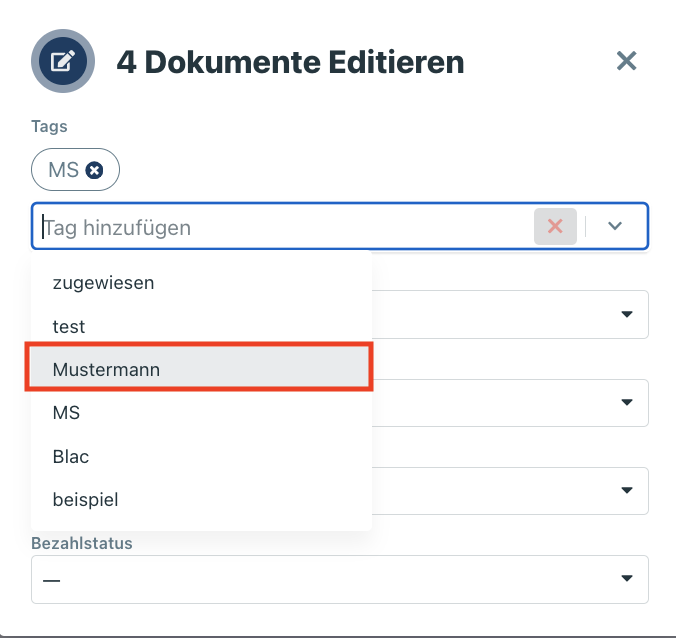Collapse the tag suggestions with the chevron
676x638 pixels.
(x=615, y=227)
